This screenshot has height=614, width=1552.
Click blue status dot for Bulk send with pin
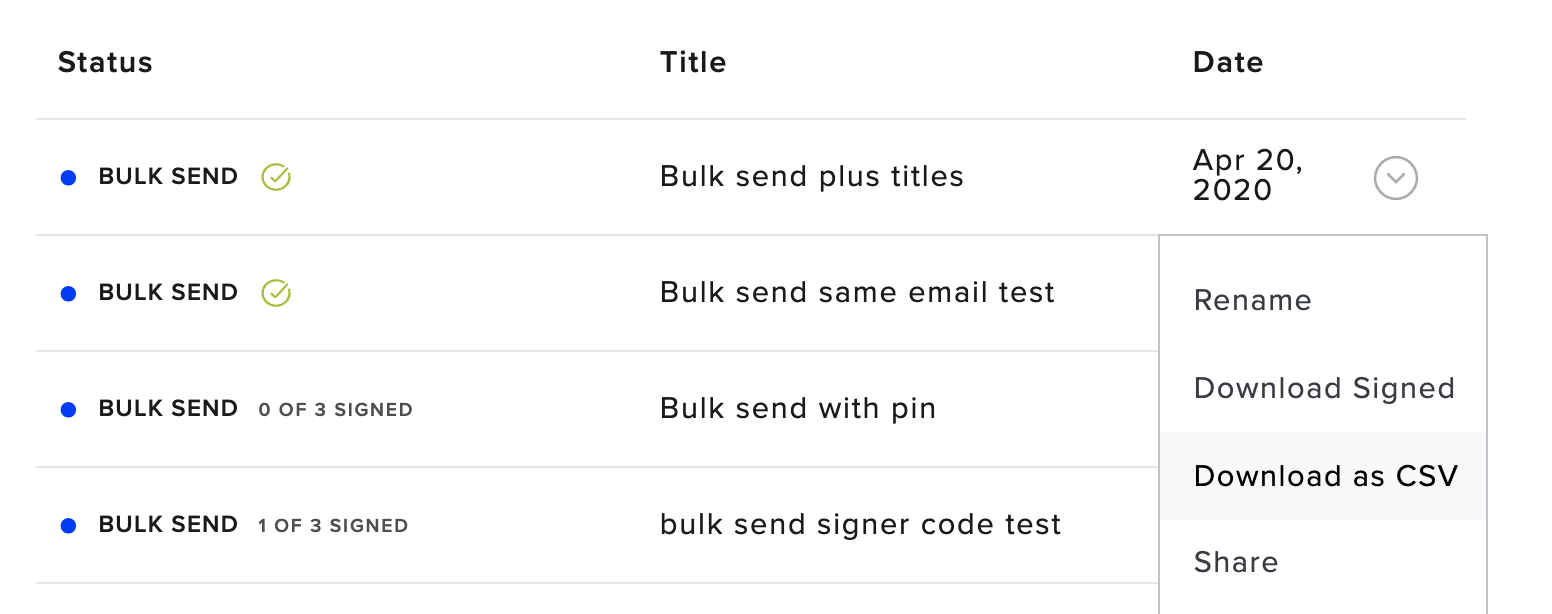(x=68, y=410)
